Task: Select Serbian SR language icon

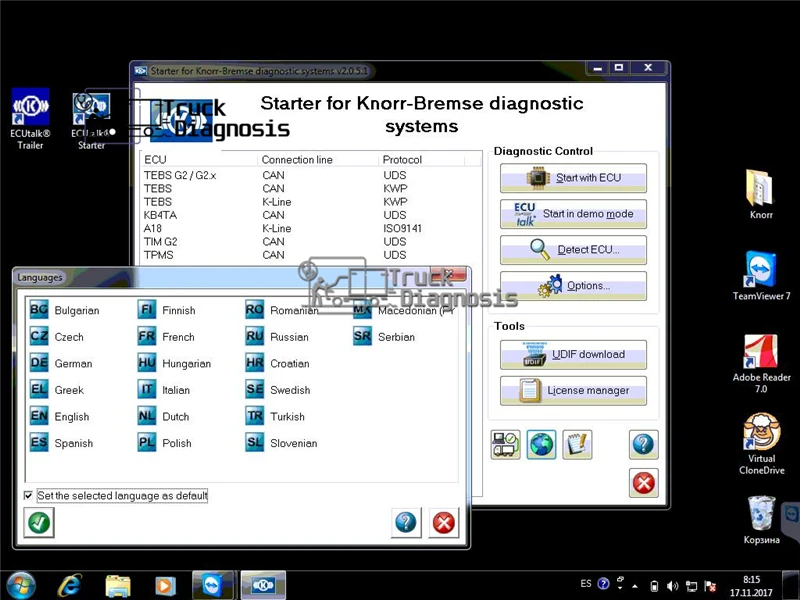Action: pyautogui.click(x=362, y=336)
